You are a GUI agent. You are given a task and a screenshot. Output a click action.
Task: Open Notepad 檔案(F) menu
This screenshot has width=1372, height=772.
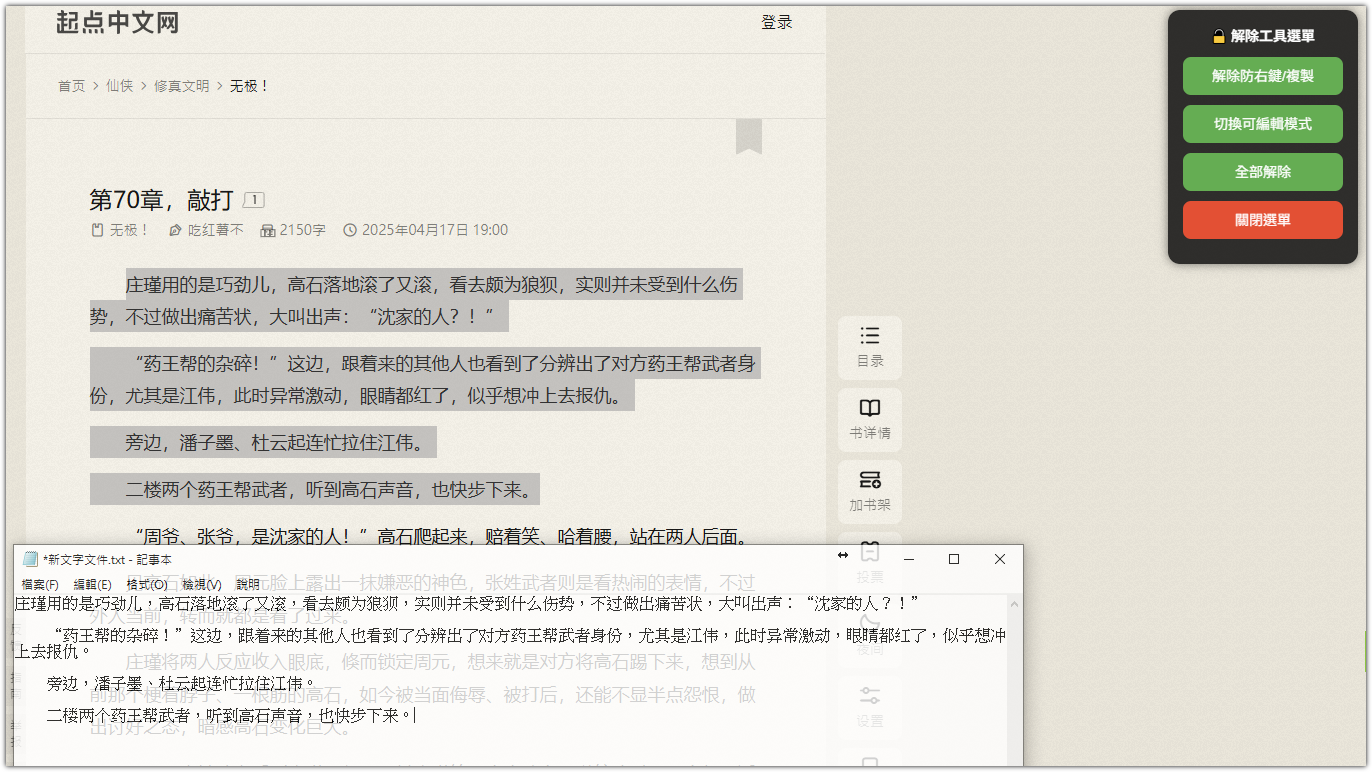coord(40,584)
